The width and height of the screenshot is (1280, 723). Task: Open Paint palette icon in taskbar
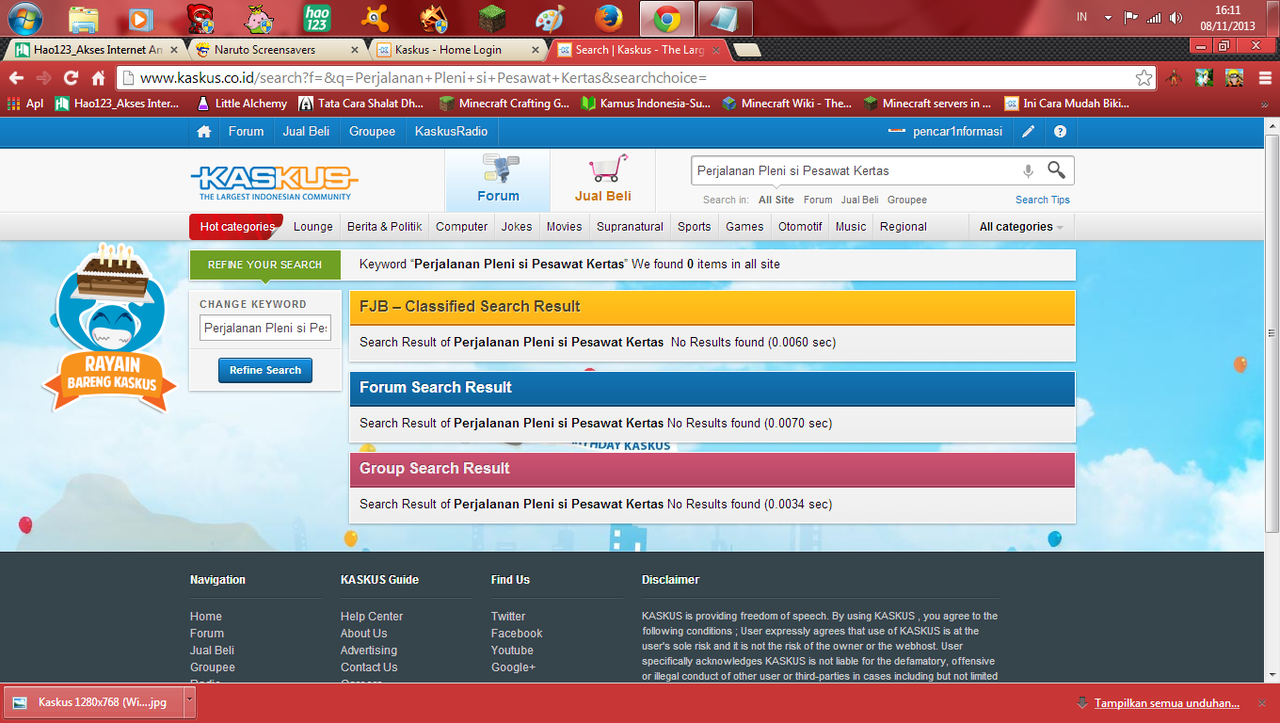[550, 18]
